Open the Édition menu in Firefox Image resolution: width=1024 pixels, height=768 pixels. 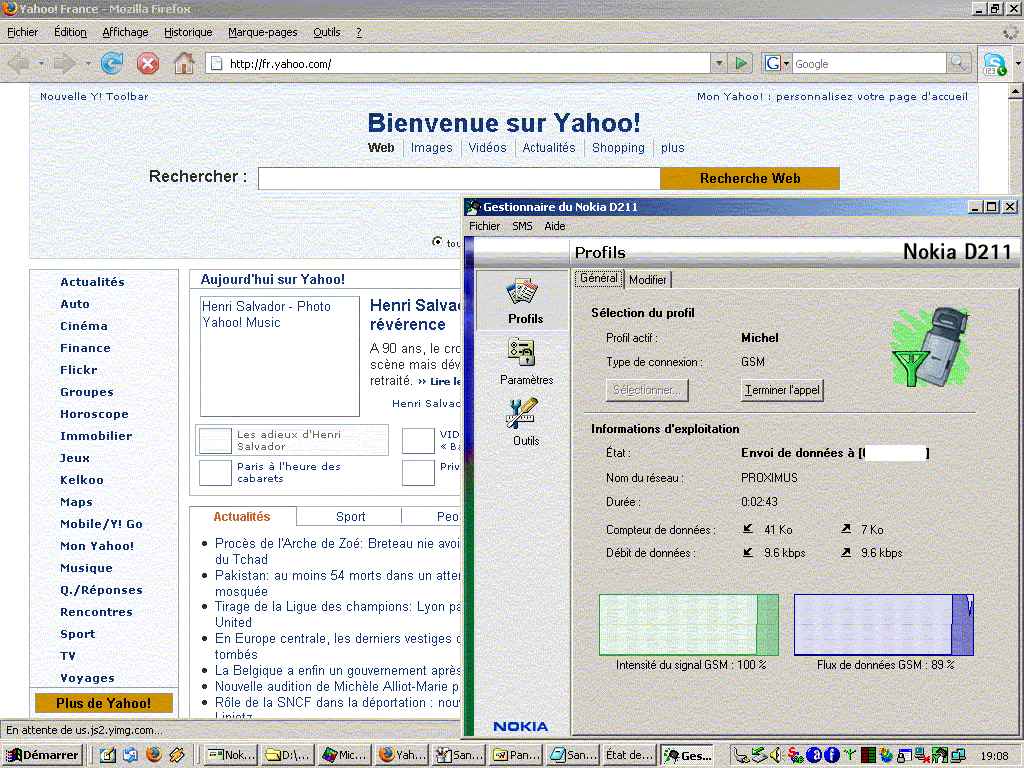[70, 32]
